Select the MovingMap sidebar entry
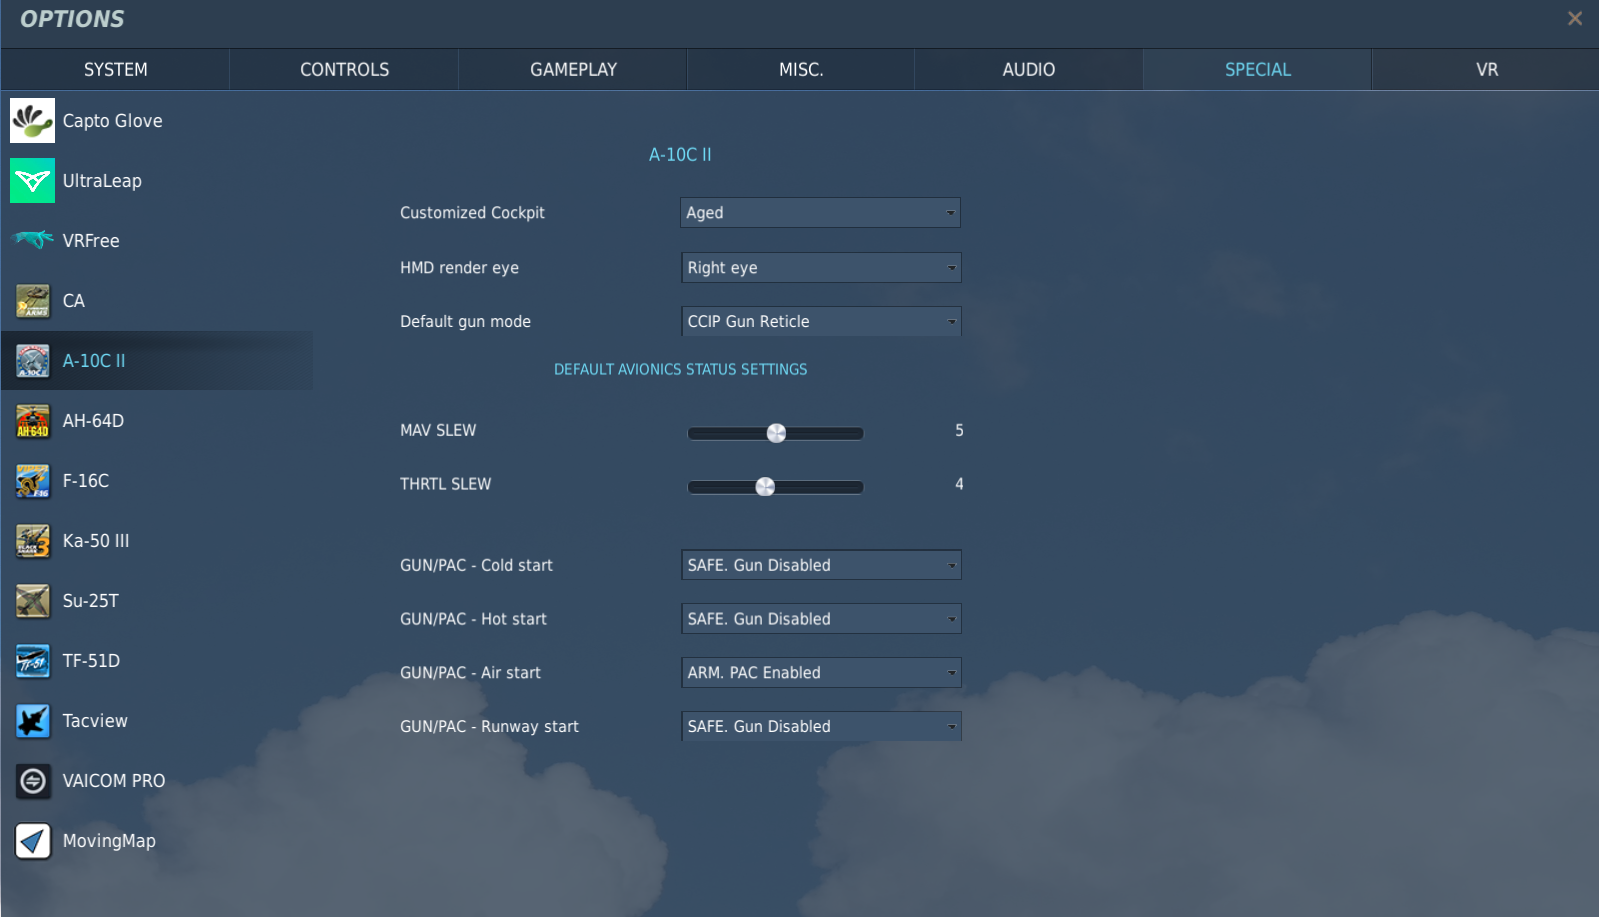Viewport: 1599px width, 917px height. [x=157, y=841]
